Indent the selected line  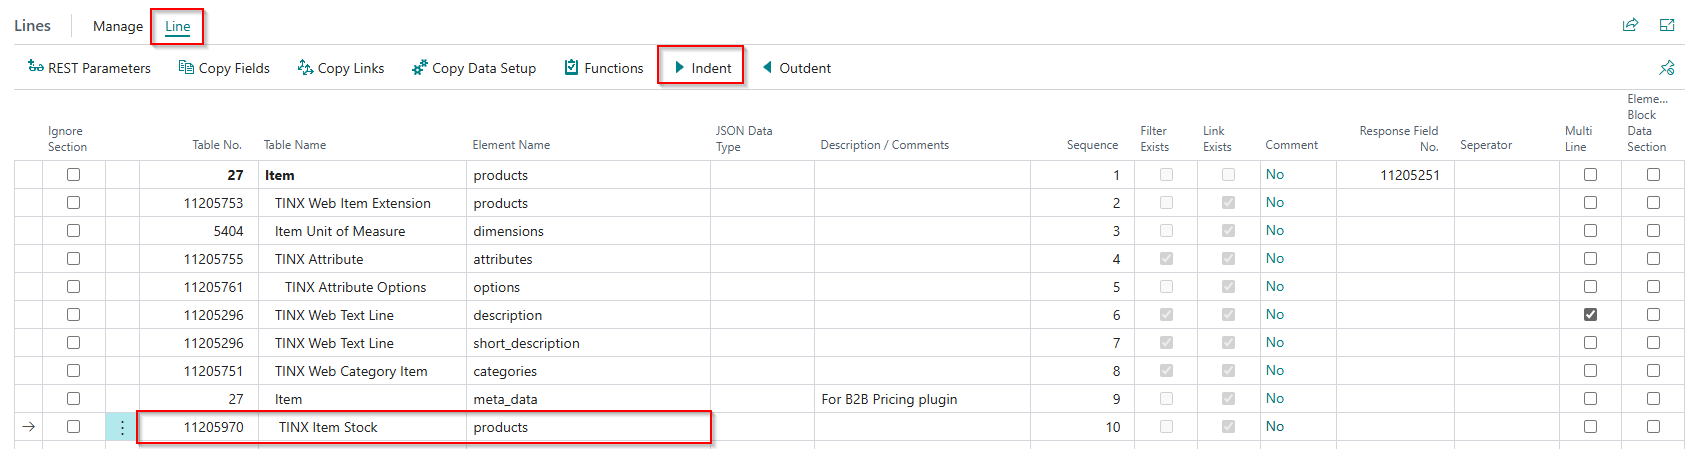coord(702,68)
